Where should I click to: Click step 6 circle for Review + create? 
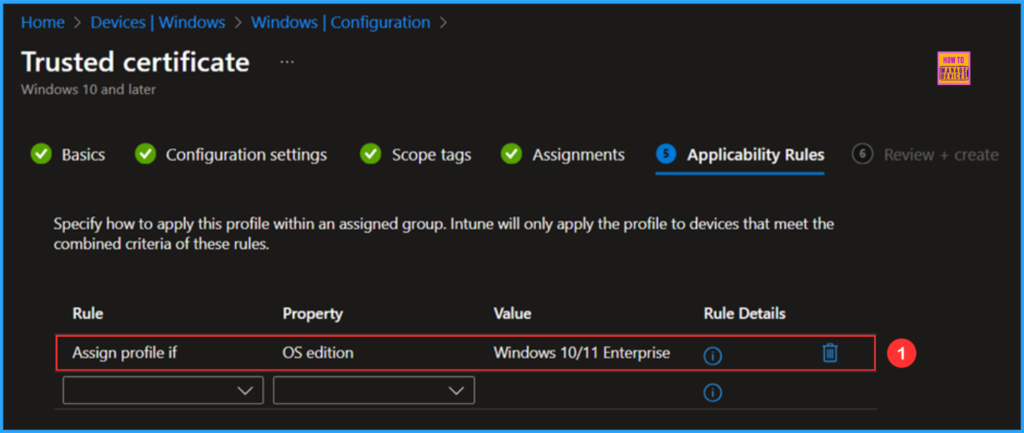[862, 155]
